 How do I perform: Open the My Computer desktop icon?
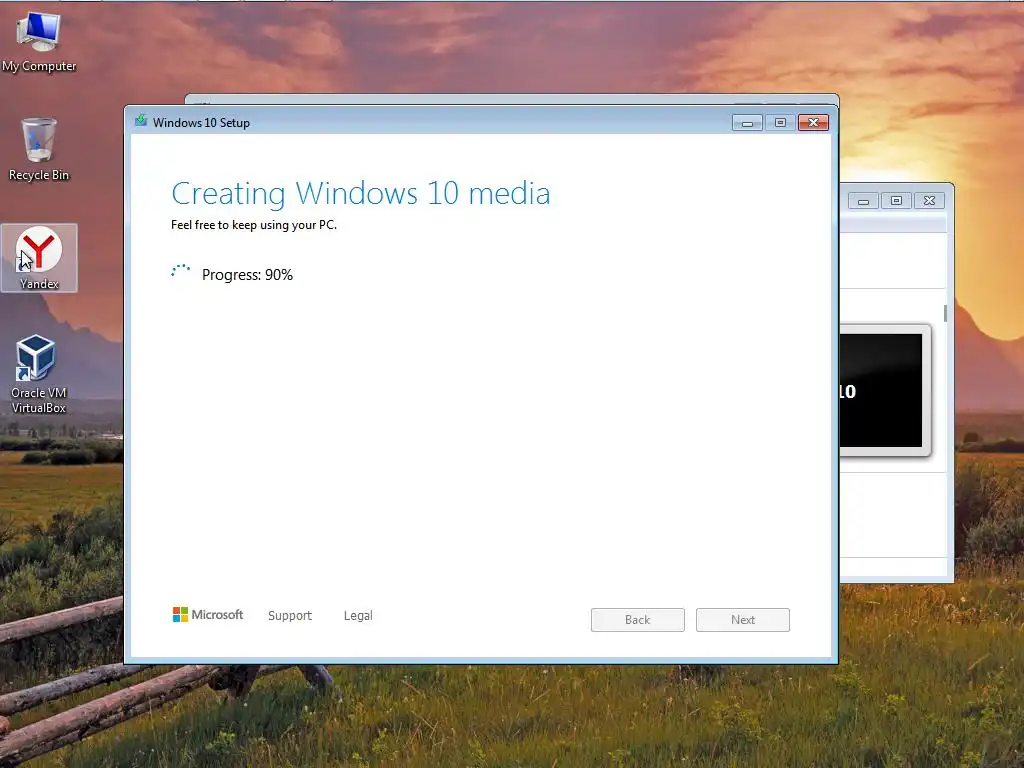click(39, 40)
